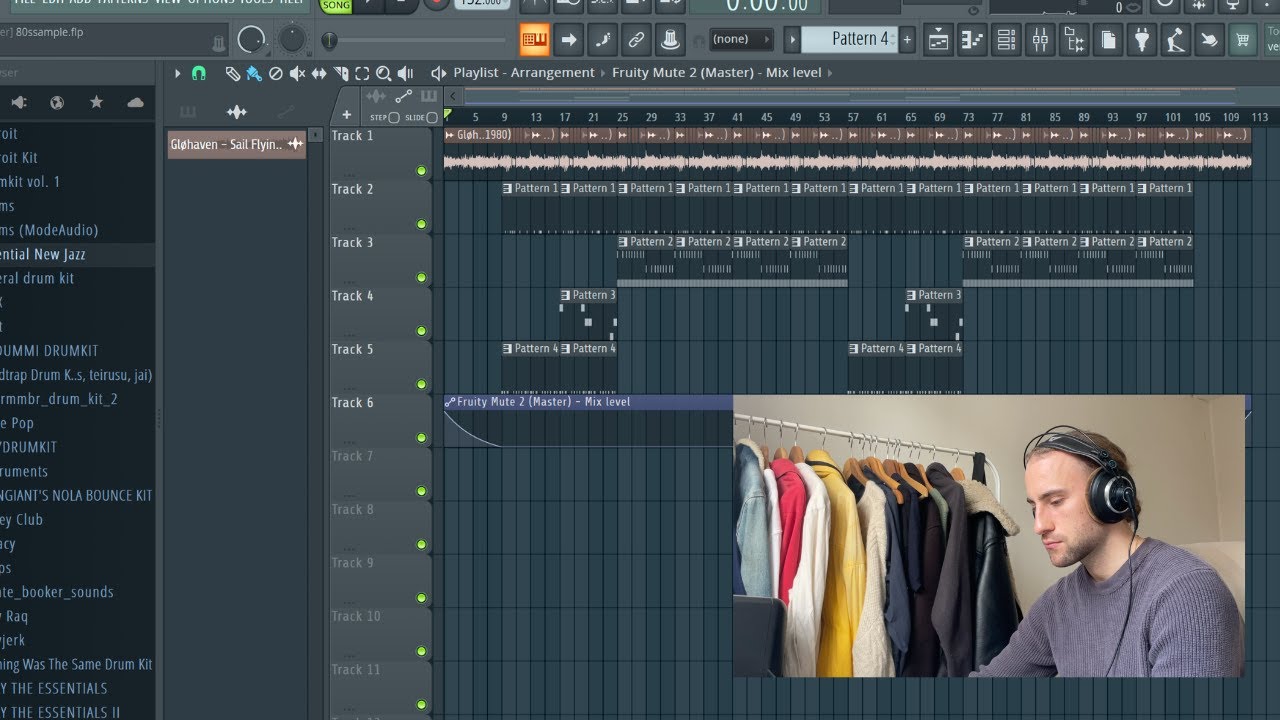Expand arrow after Mix level breadcrumb
The width and height of the screenshot is (1280, 720).
point(830,73)
